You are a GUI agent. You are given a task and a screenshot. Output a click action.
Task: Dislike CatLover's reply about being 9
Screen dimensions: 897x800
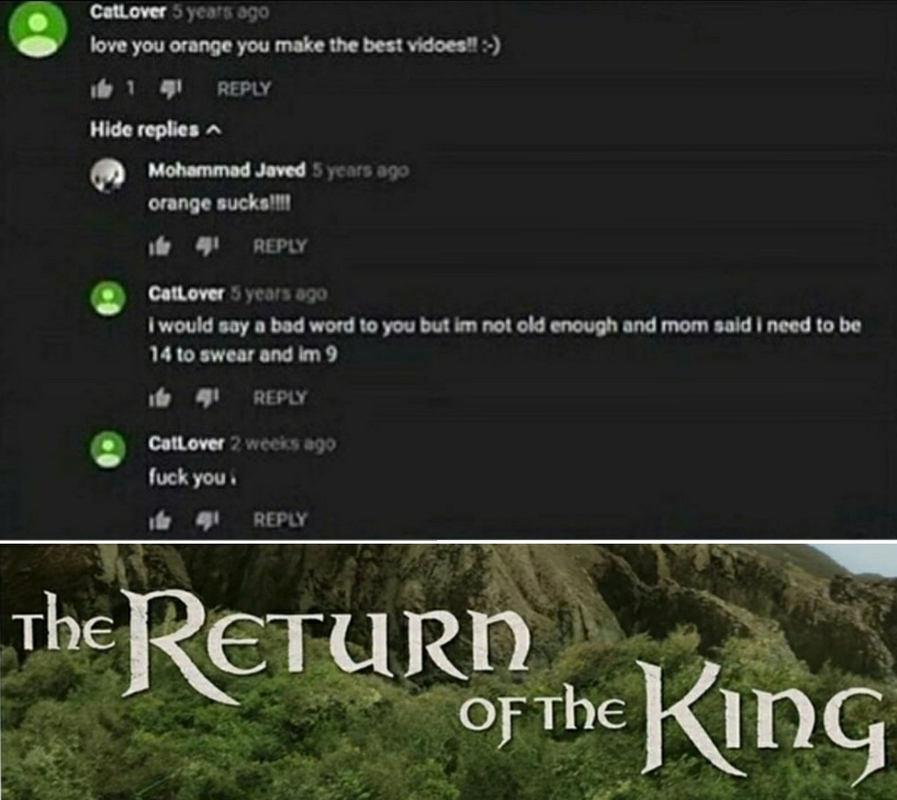tap(207, 397)
